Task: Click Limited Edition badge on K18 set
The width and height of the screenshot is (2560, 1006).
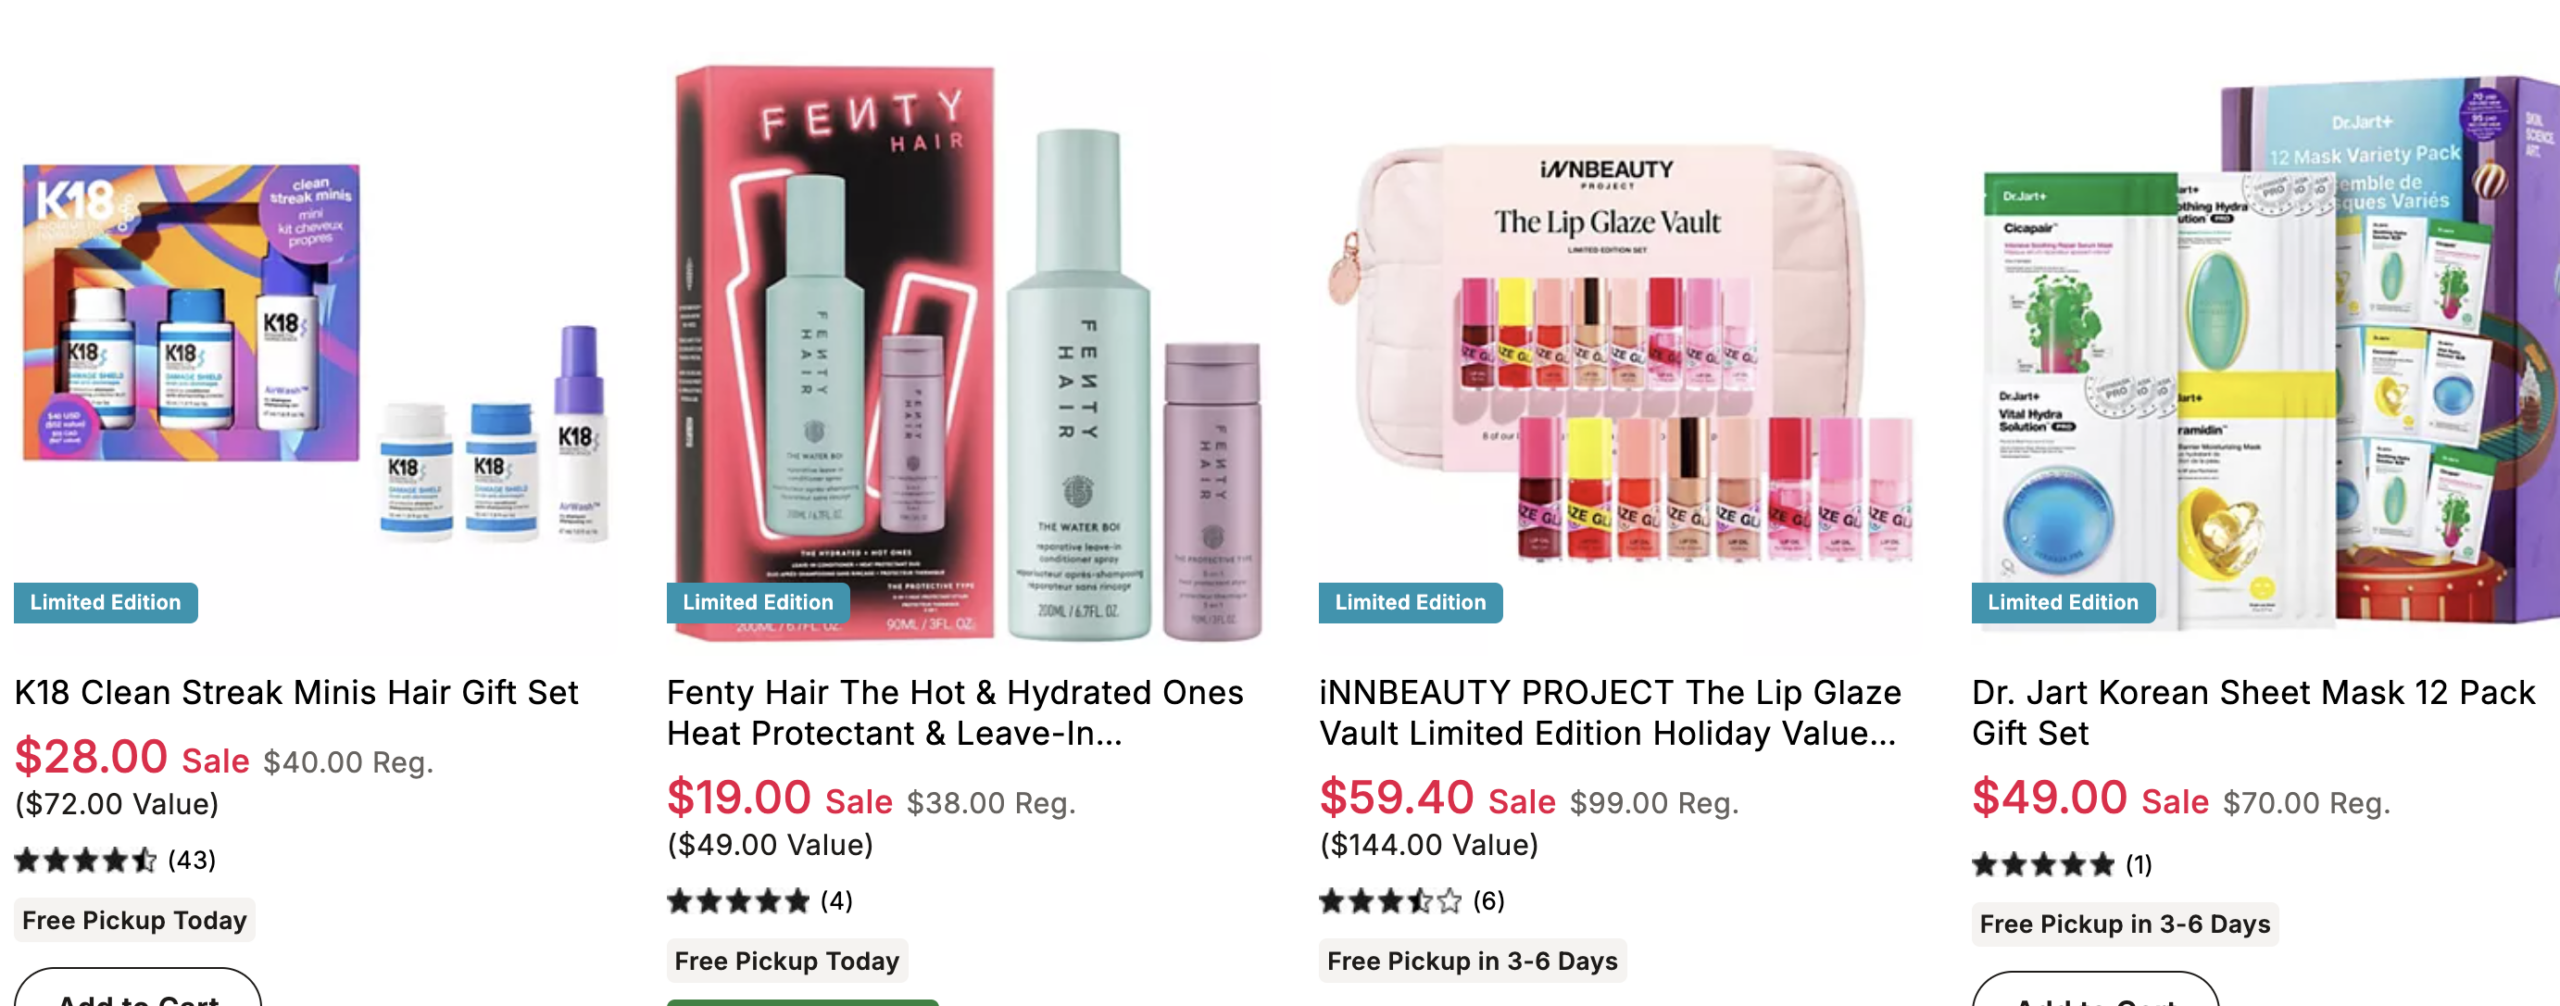Action: [106, 602]
